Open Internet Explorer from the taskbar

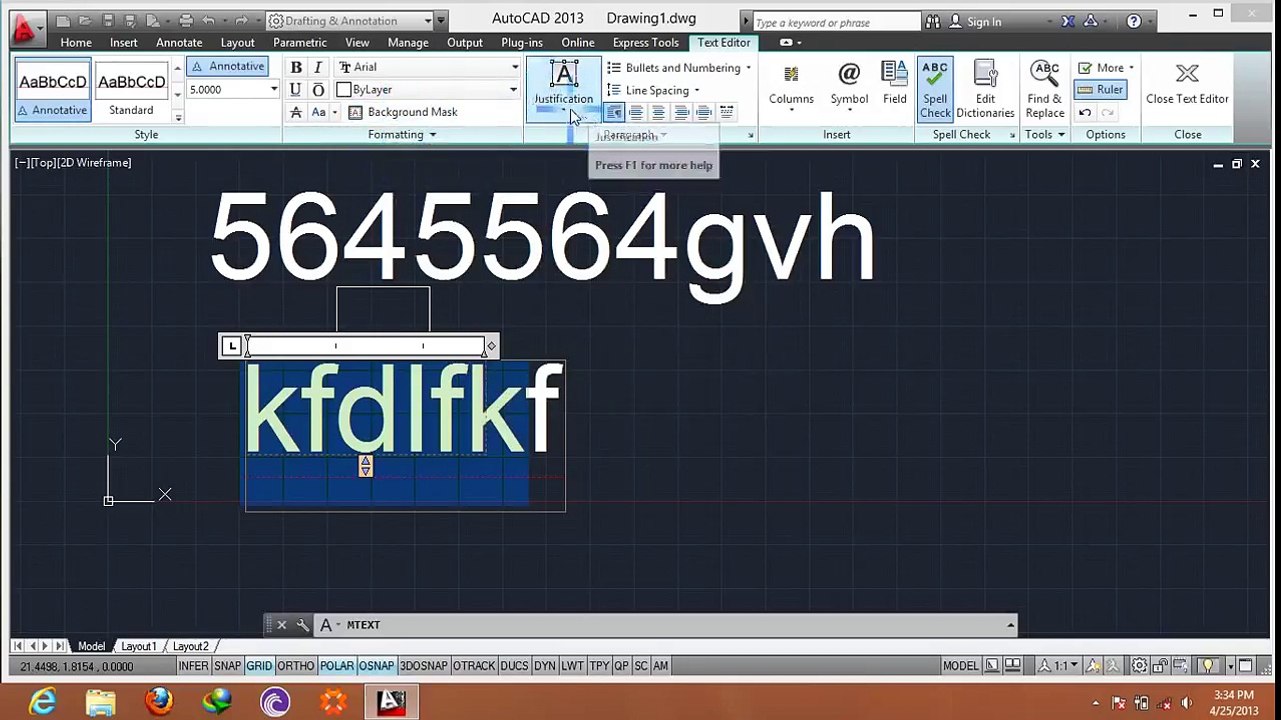(x=43, y=703)
